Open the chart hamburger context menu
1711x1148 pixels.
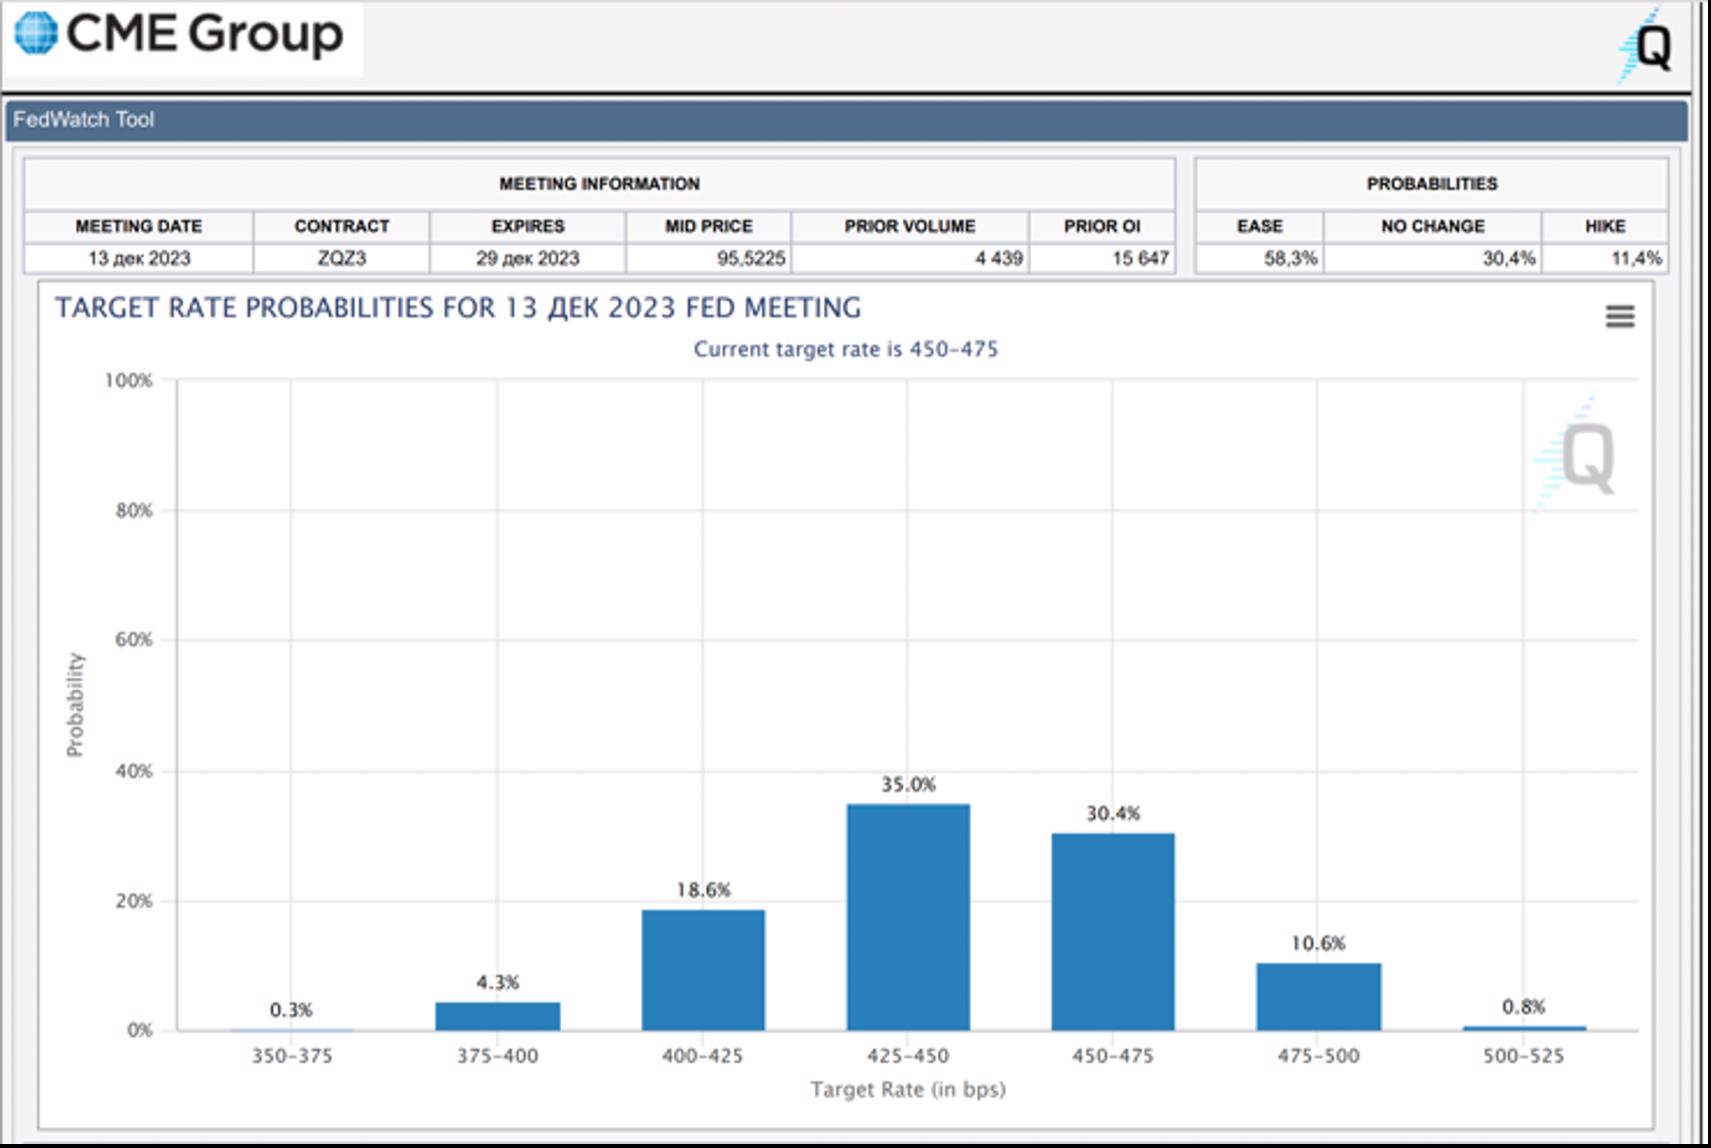pyautogui.click(x=1619, y=317)
